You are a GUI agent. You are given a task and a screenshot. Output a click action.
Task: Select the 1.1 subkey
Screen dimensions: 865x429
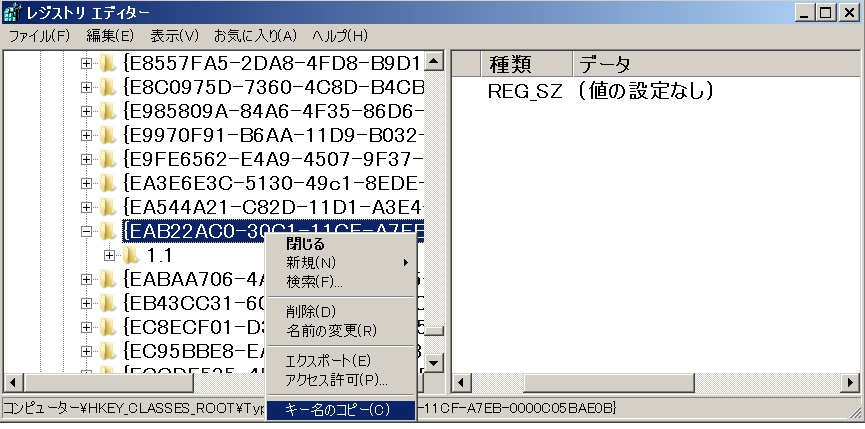pos(159,255)
